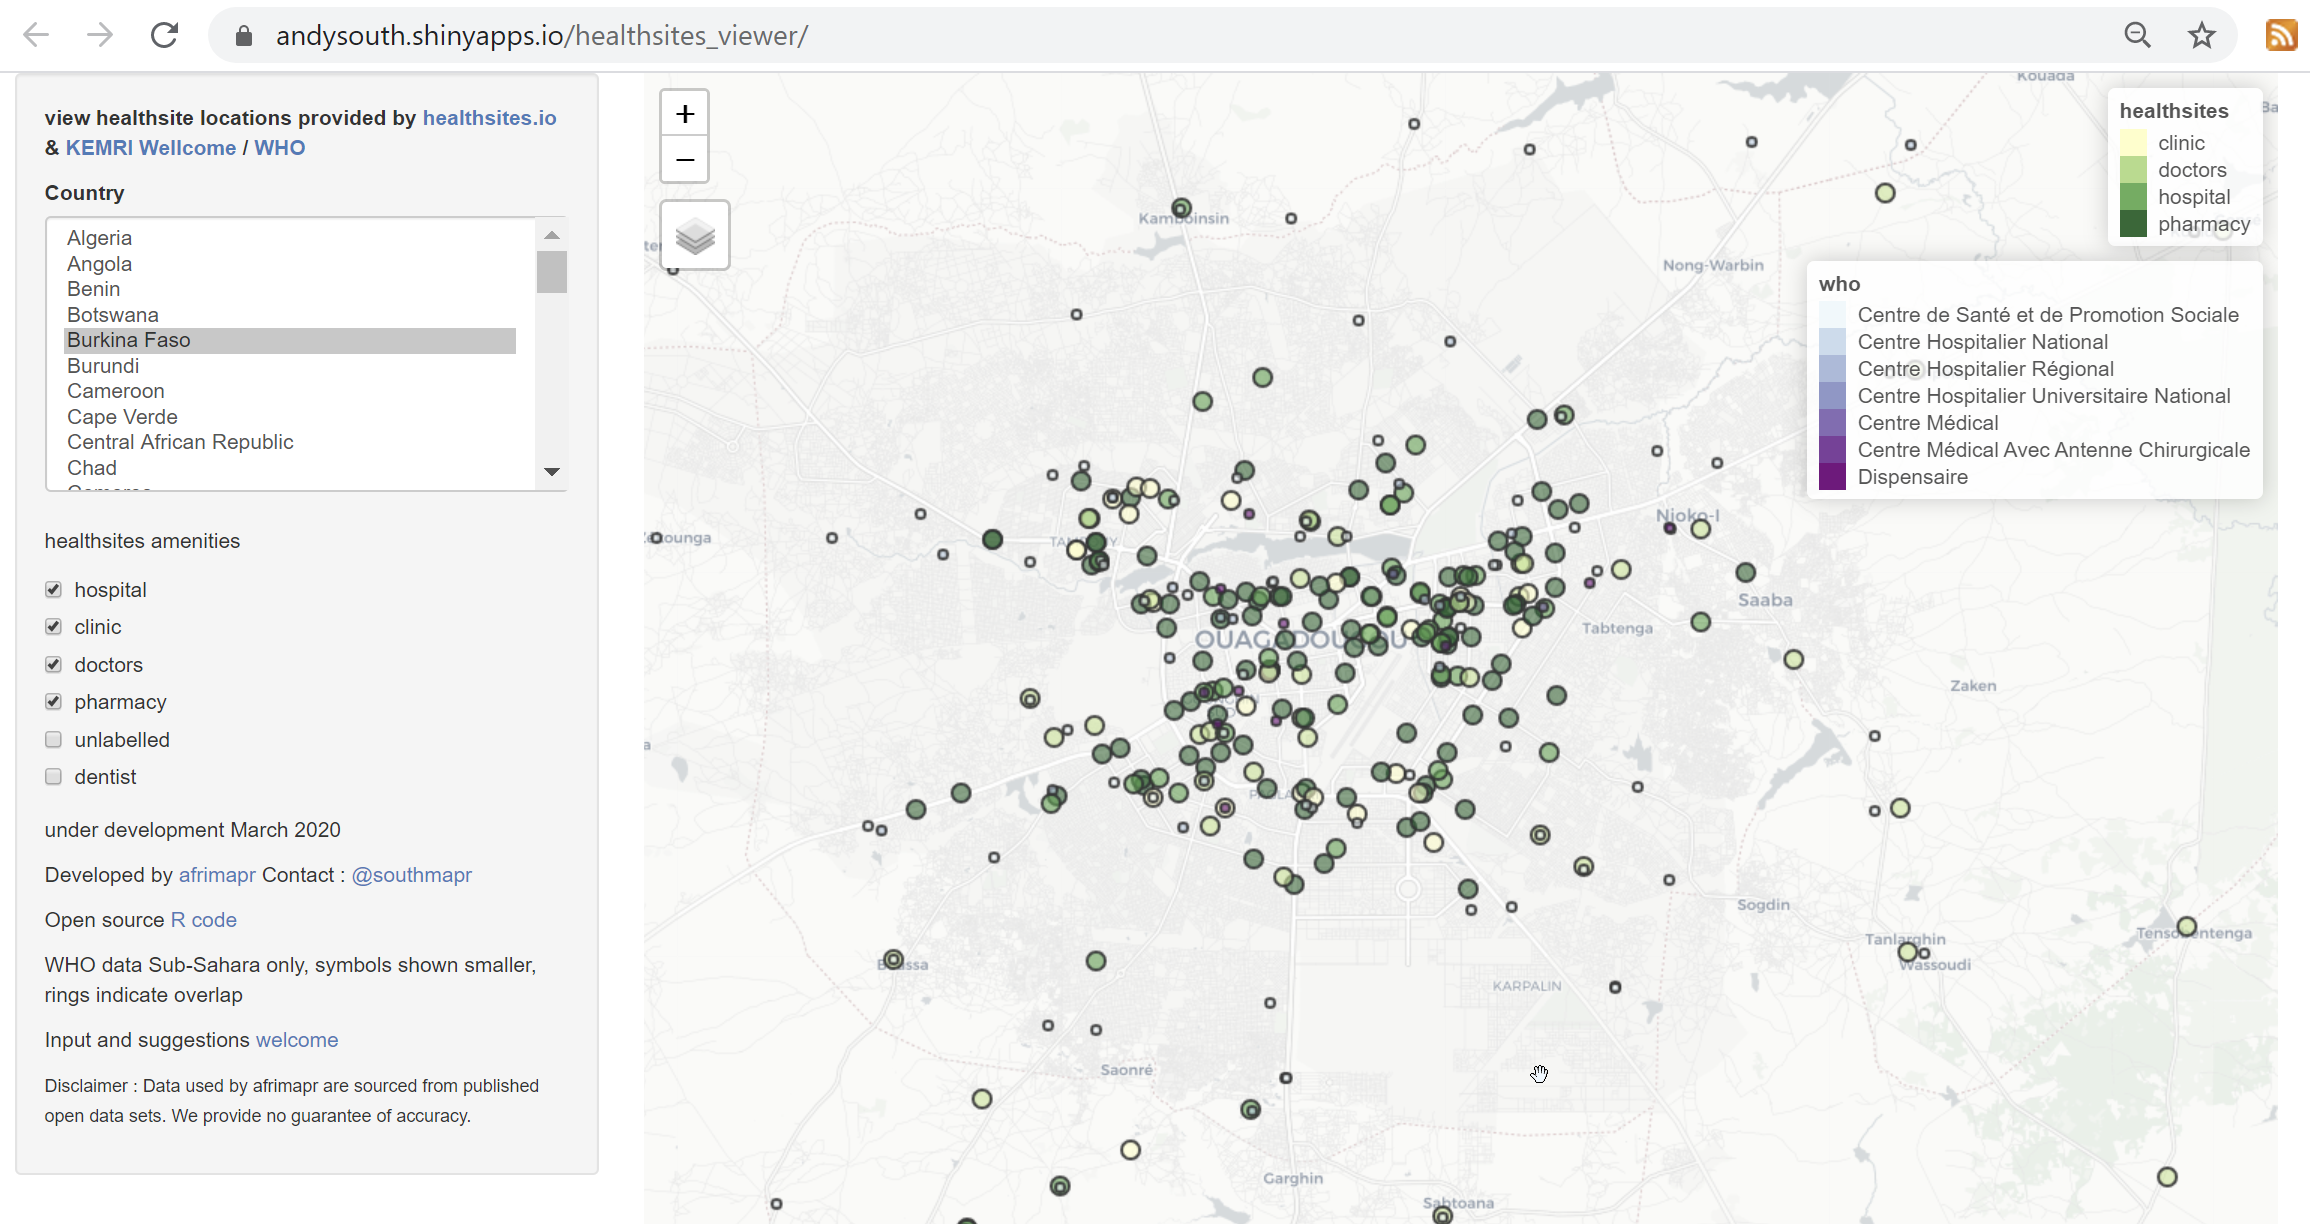Open the healthsites.io link
The image size is (2310, 1224).
489,118
